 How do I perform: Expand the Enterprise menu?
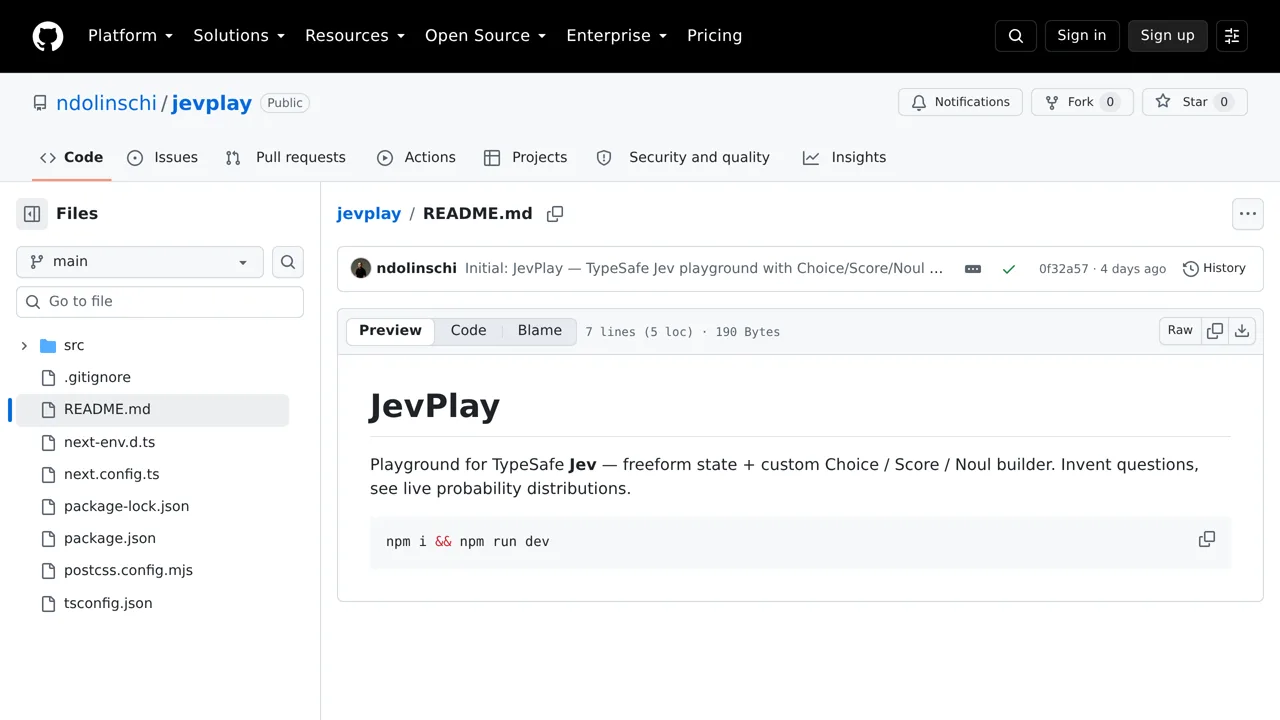pyautogui.click(x=616, y=36)
